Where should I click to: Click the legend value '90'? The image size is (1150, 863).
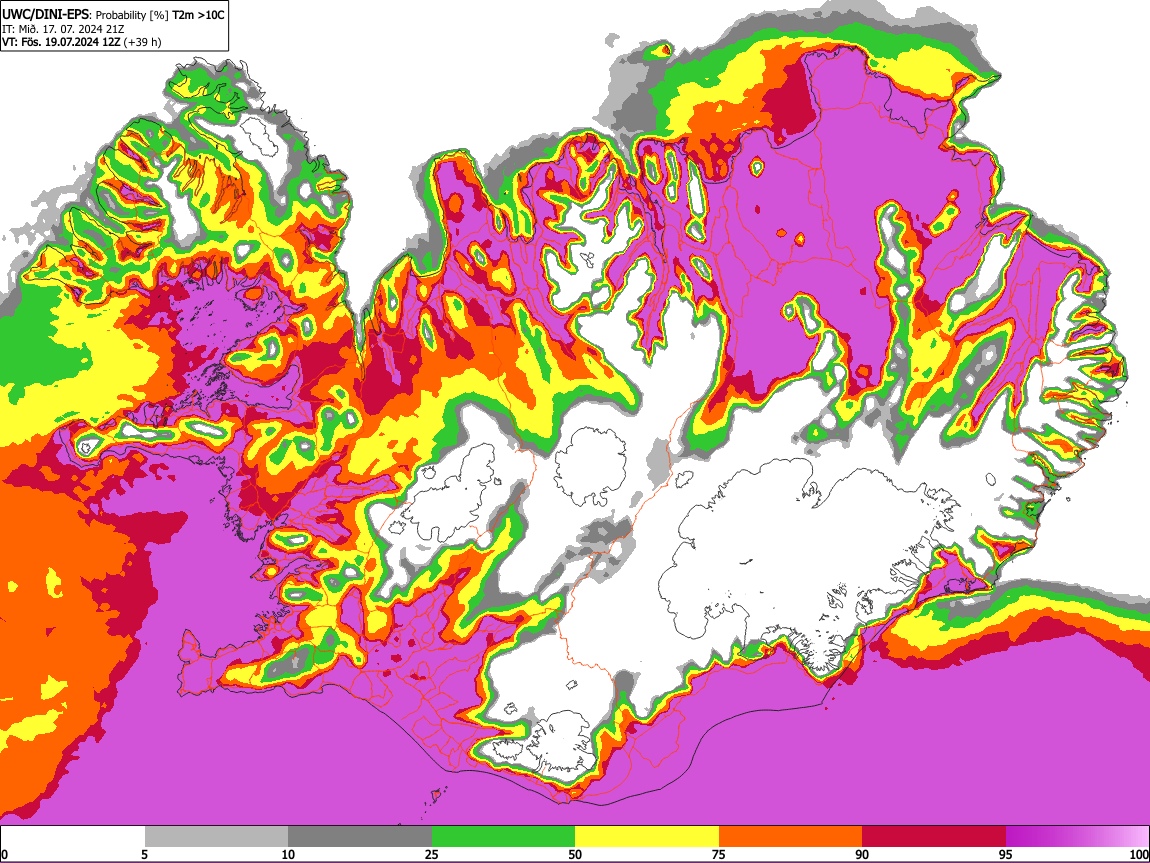862,854
